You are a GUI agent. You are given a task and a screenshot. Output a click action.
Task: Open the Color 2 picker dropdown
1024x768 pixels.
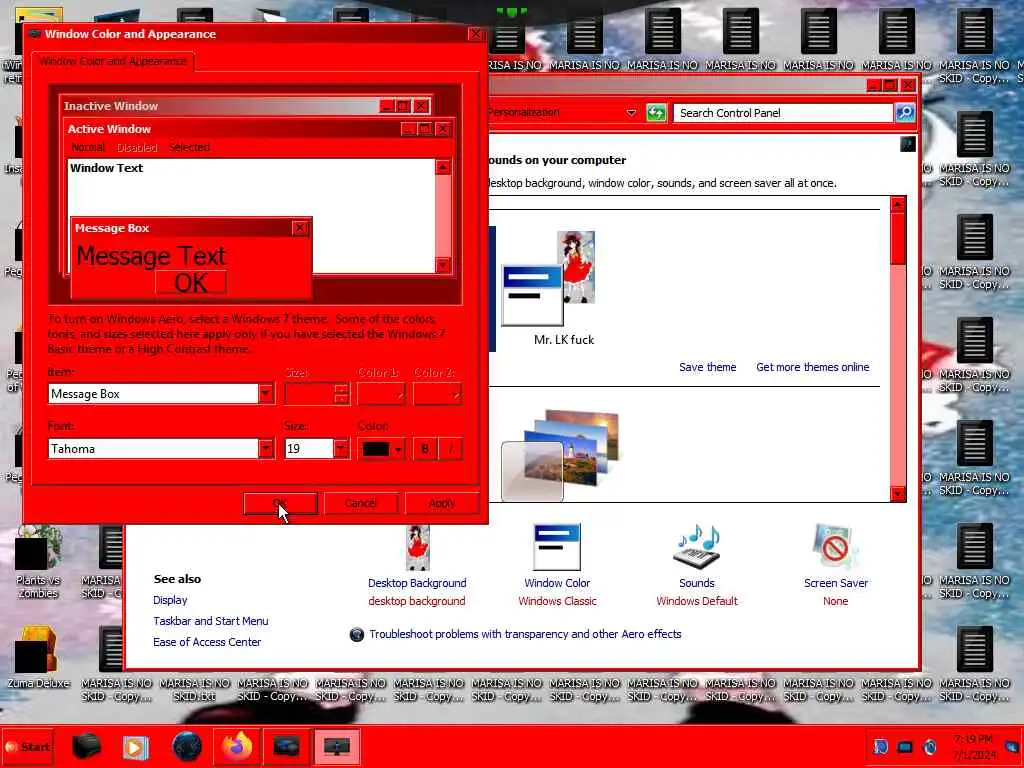coord(438,394)
